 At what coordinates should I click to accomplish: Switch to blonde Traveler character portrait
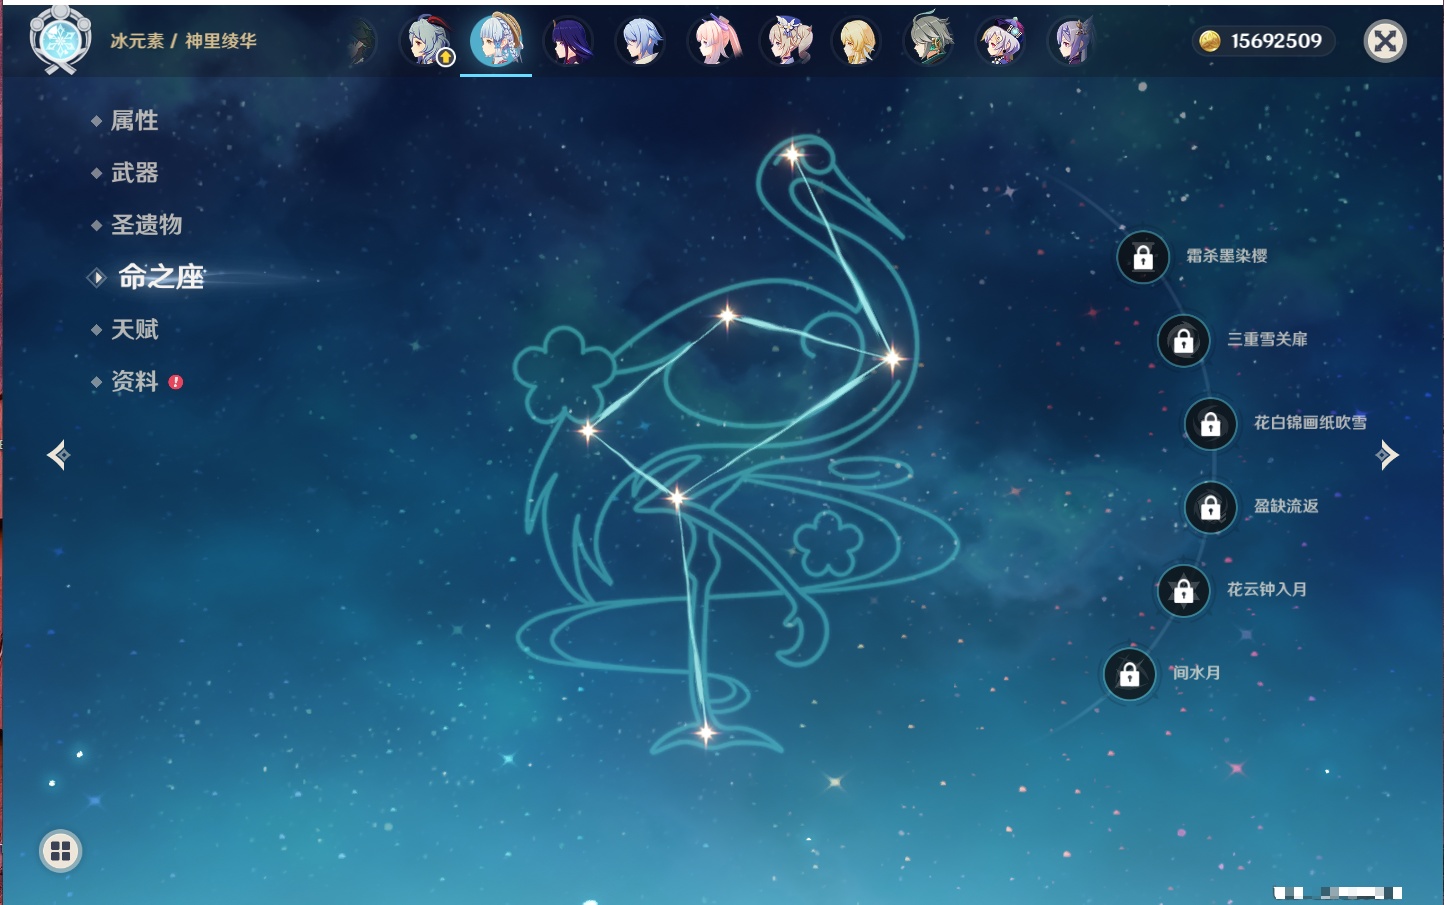pyautogui.click(x=857, y=41)
